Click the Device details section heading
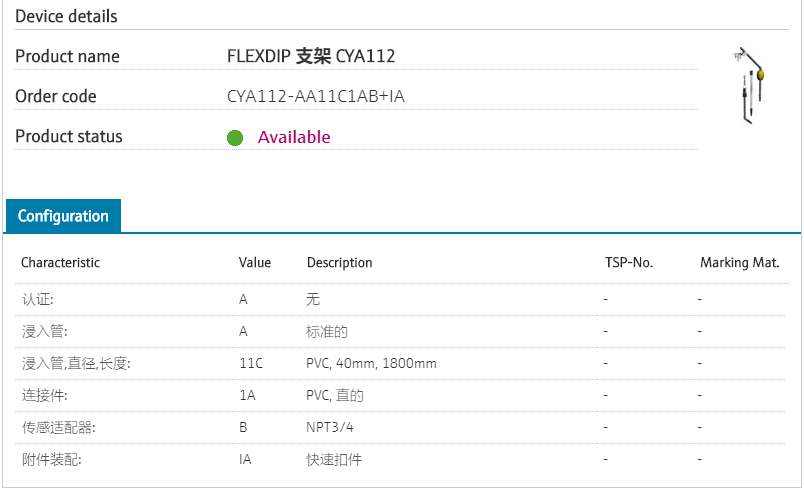Screen dimensions: 804x489 [66, 17]
